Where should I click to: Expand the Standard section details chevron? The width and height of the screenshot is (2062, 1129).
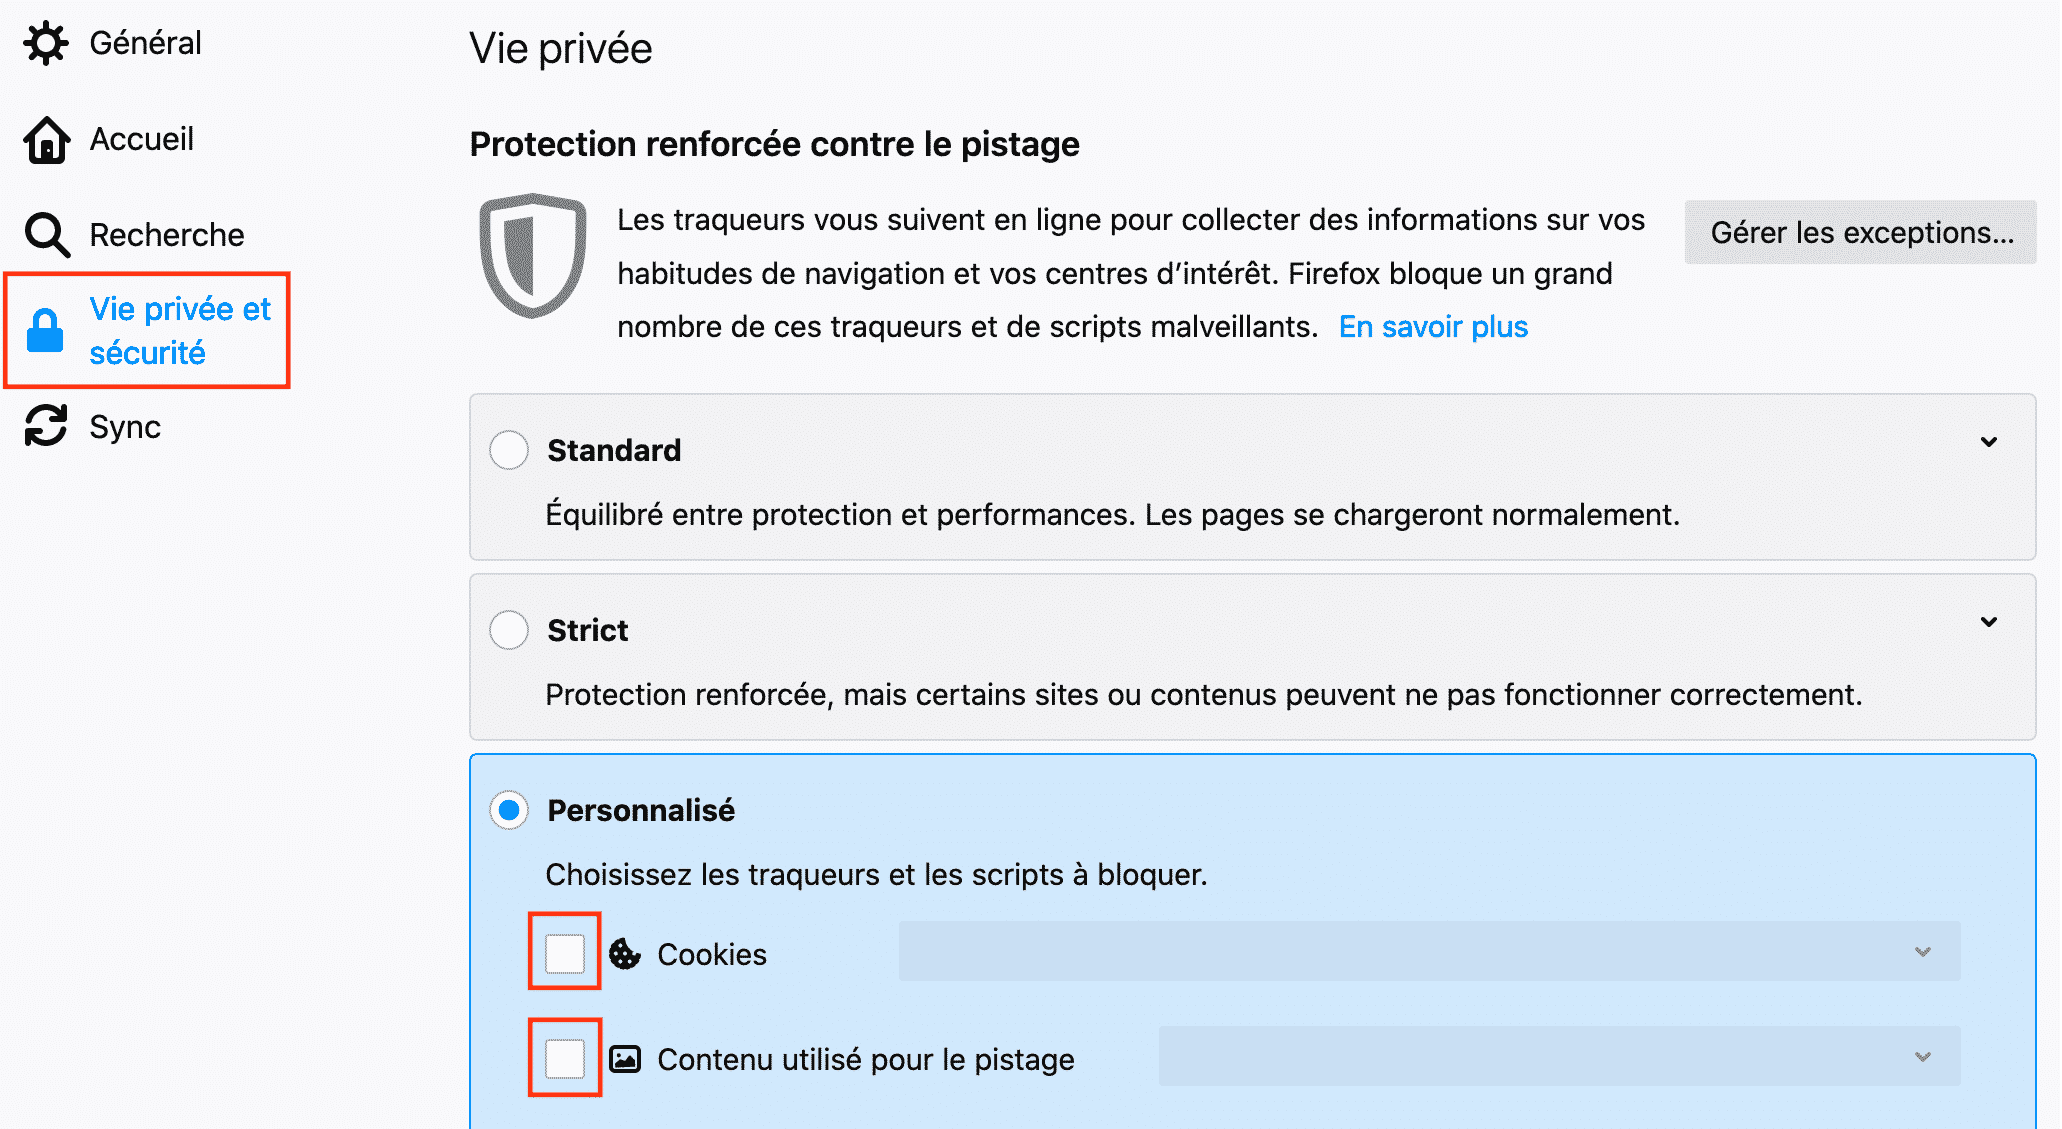tap(1989, 442)
